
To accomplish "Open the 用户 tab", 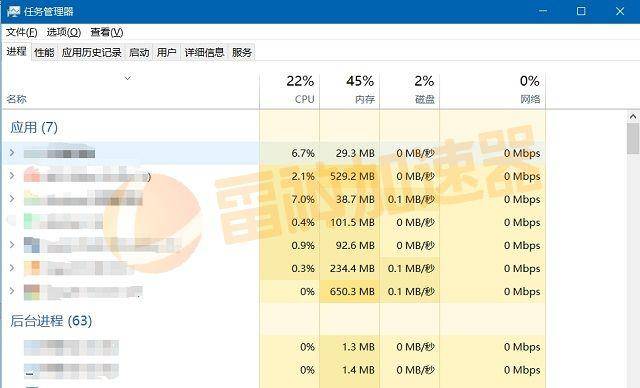I will pyautogui.click(x=167, y=52).
